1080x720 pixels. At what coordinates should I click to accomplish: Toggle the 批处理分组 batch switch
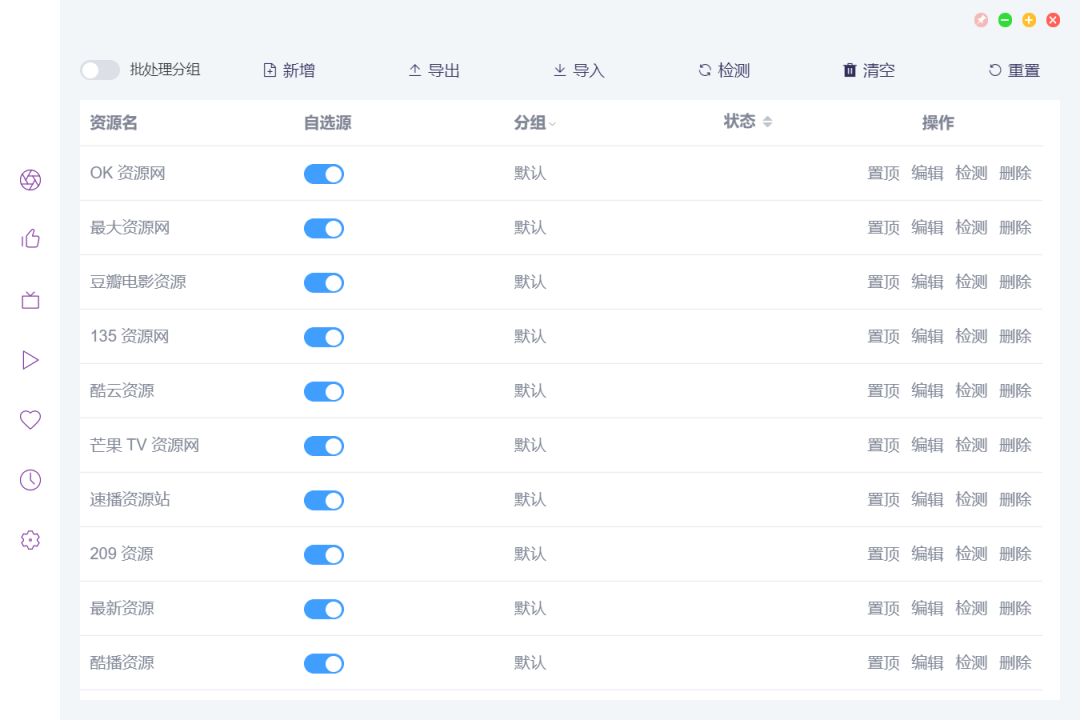click(100, 70)
